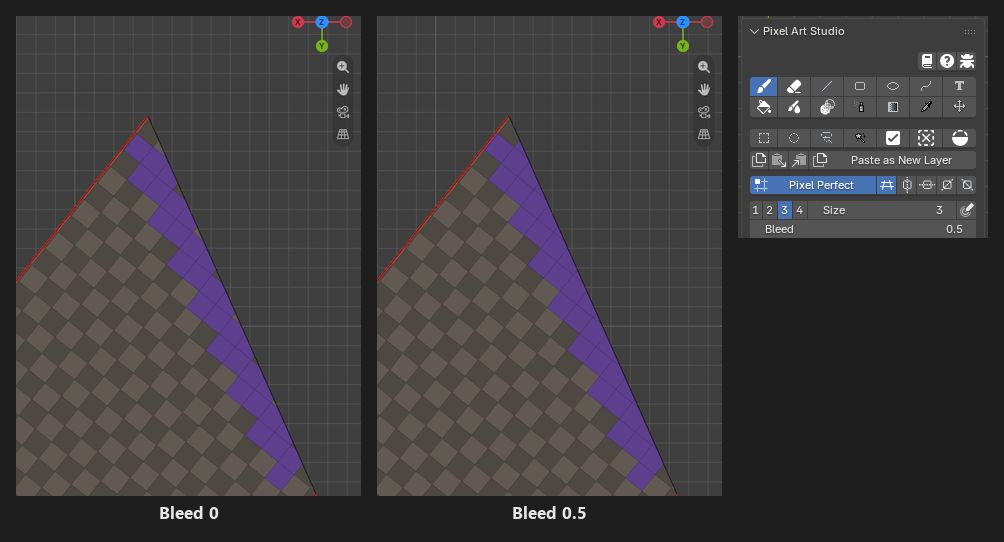The width and height of the screenshot is (1004, 542).
Task: Select the ellipse shape tool
Action: [x=893, y=86]
